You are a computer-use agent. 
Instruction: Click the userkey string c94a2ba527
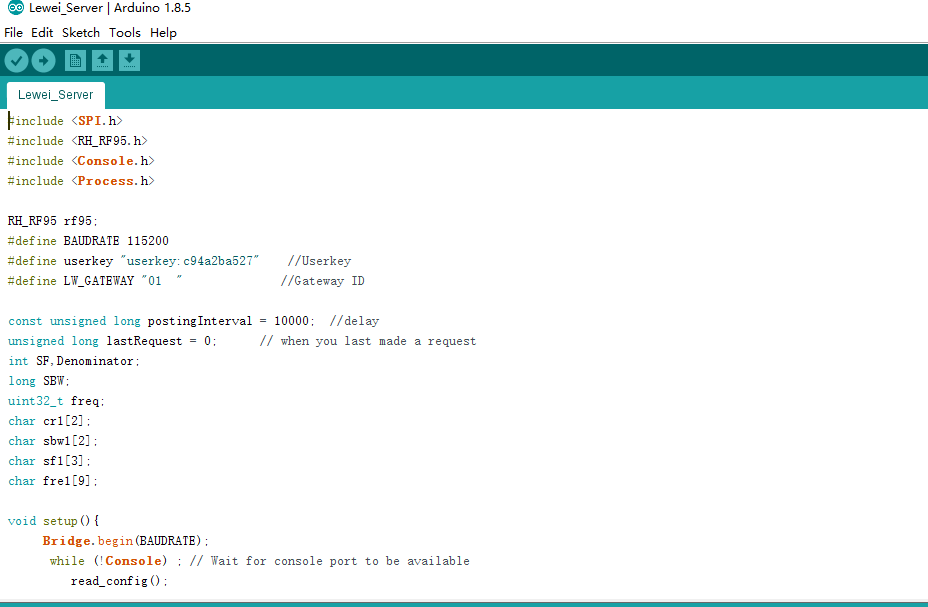point(189,261)
